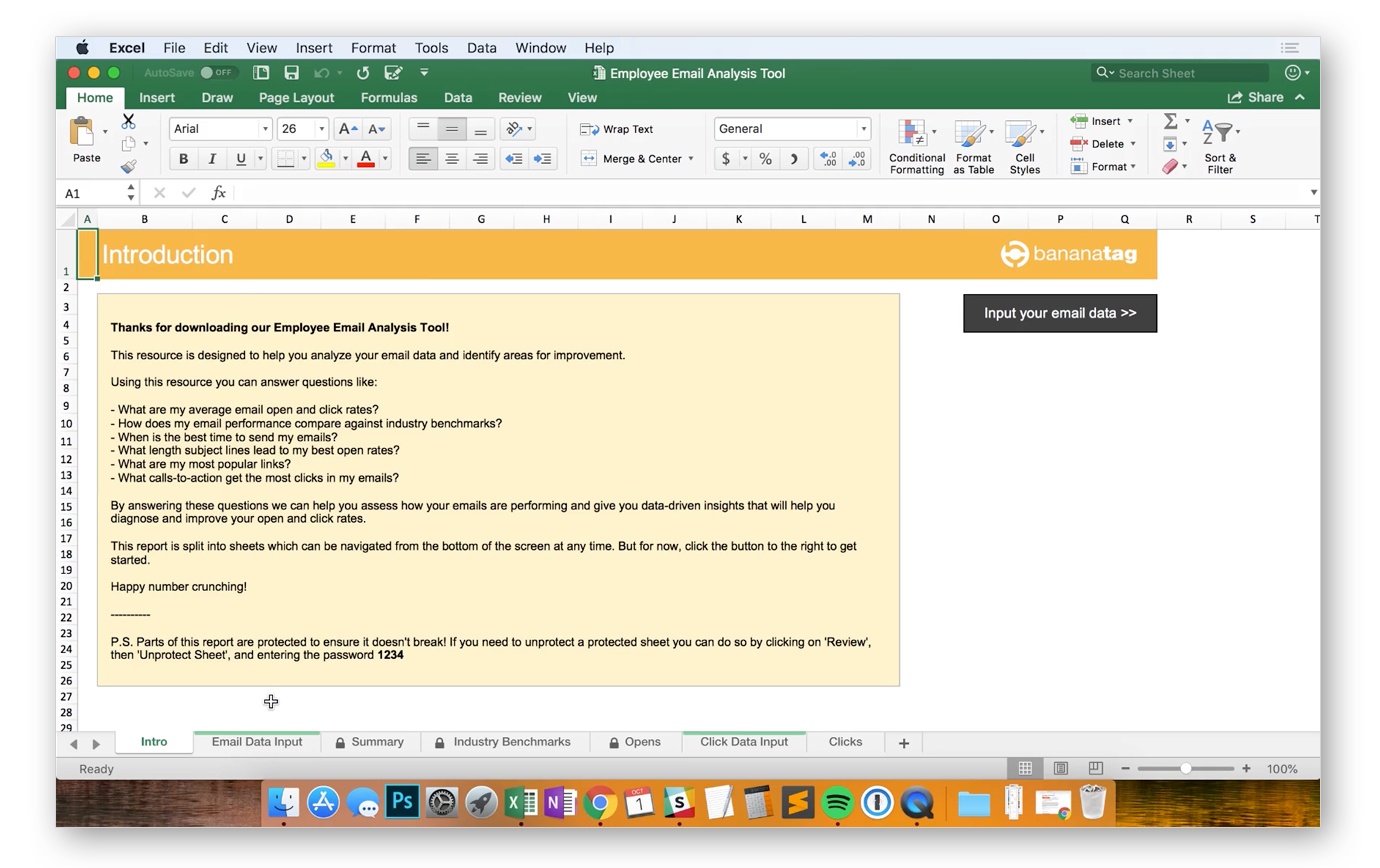Click the AutoSum sigma icon
This screenshot has height=868, width=1380.
pos(1170,121)
